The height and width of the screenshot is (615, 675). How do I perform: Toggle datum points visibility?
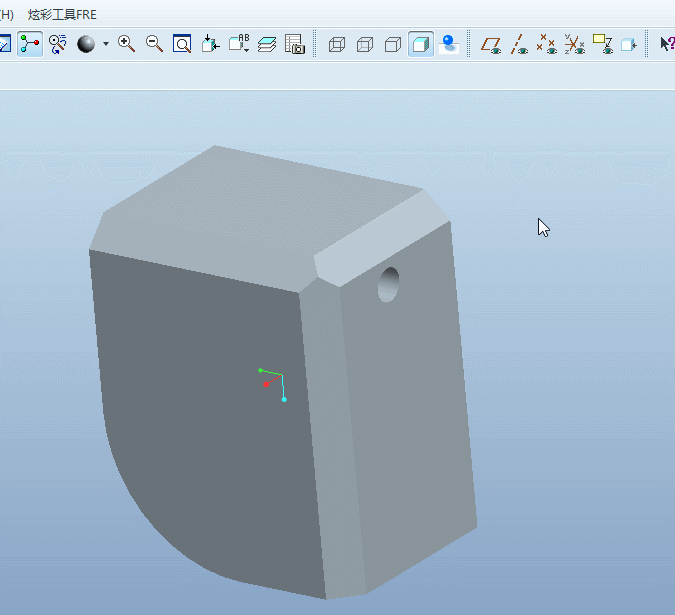point(547,44)
